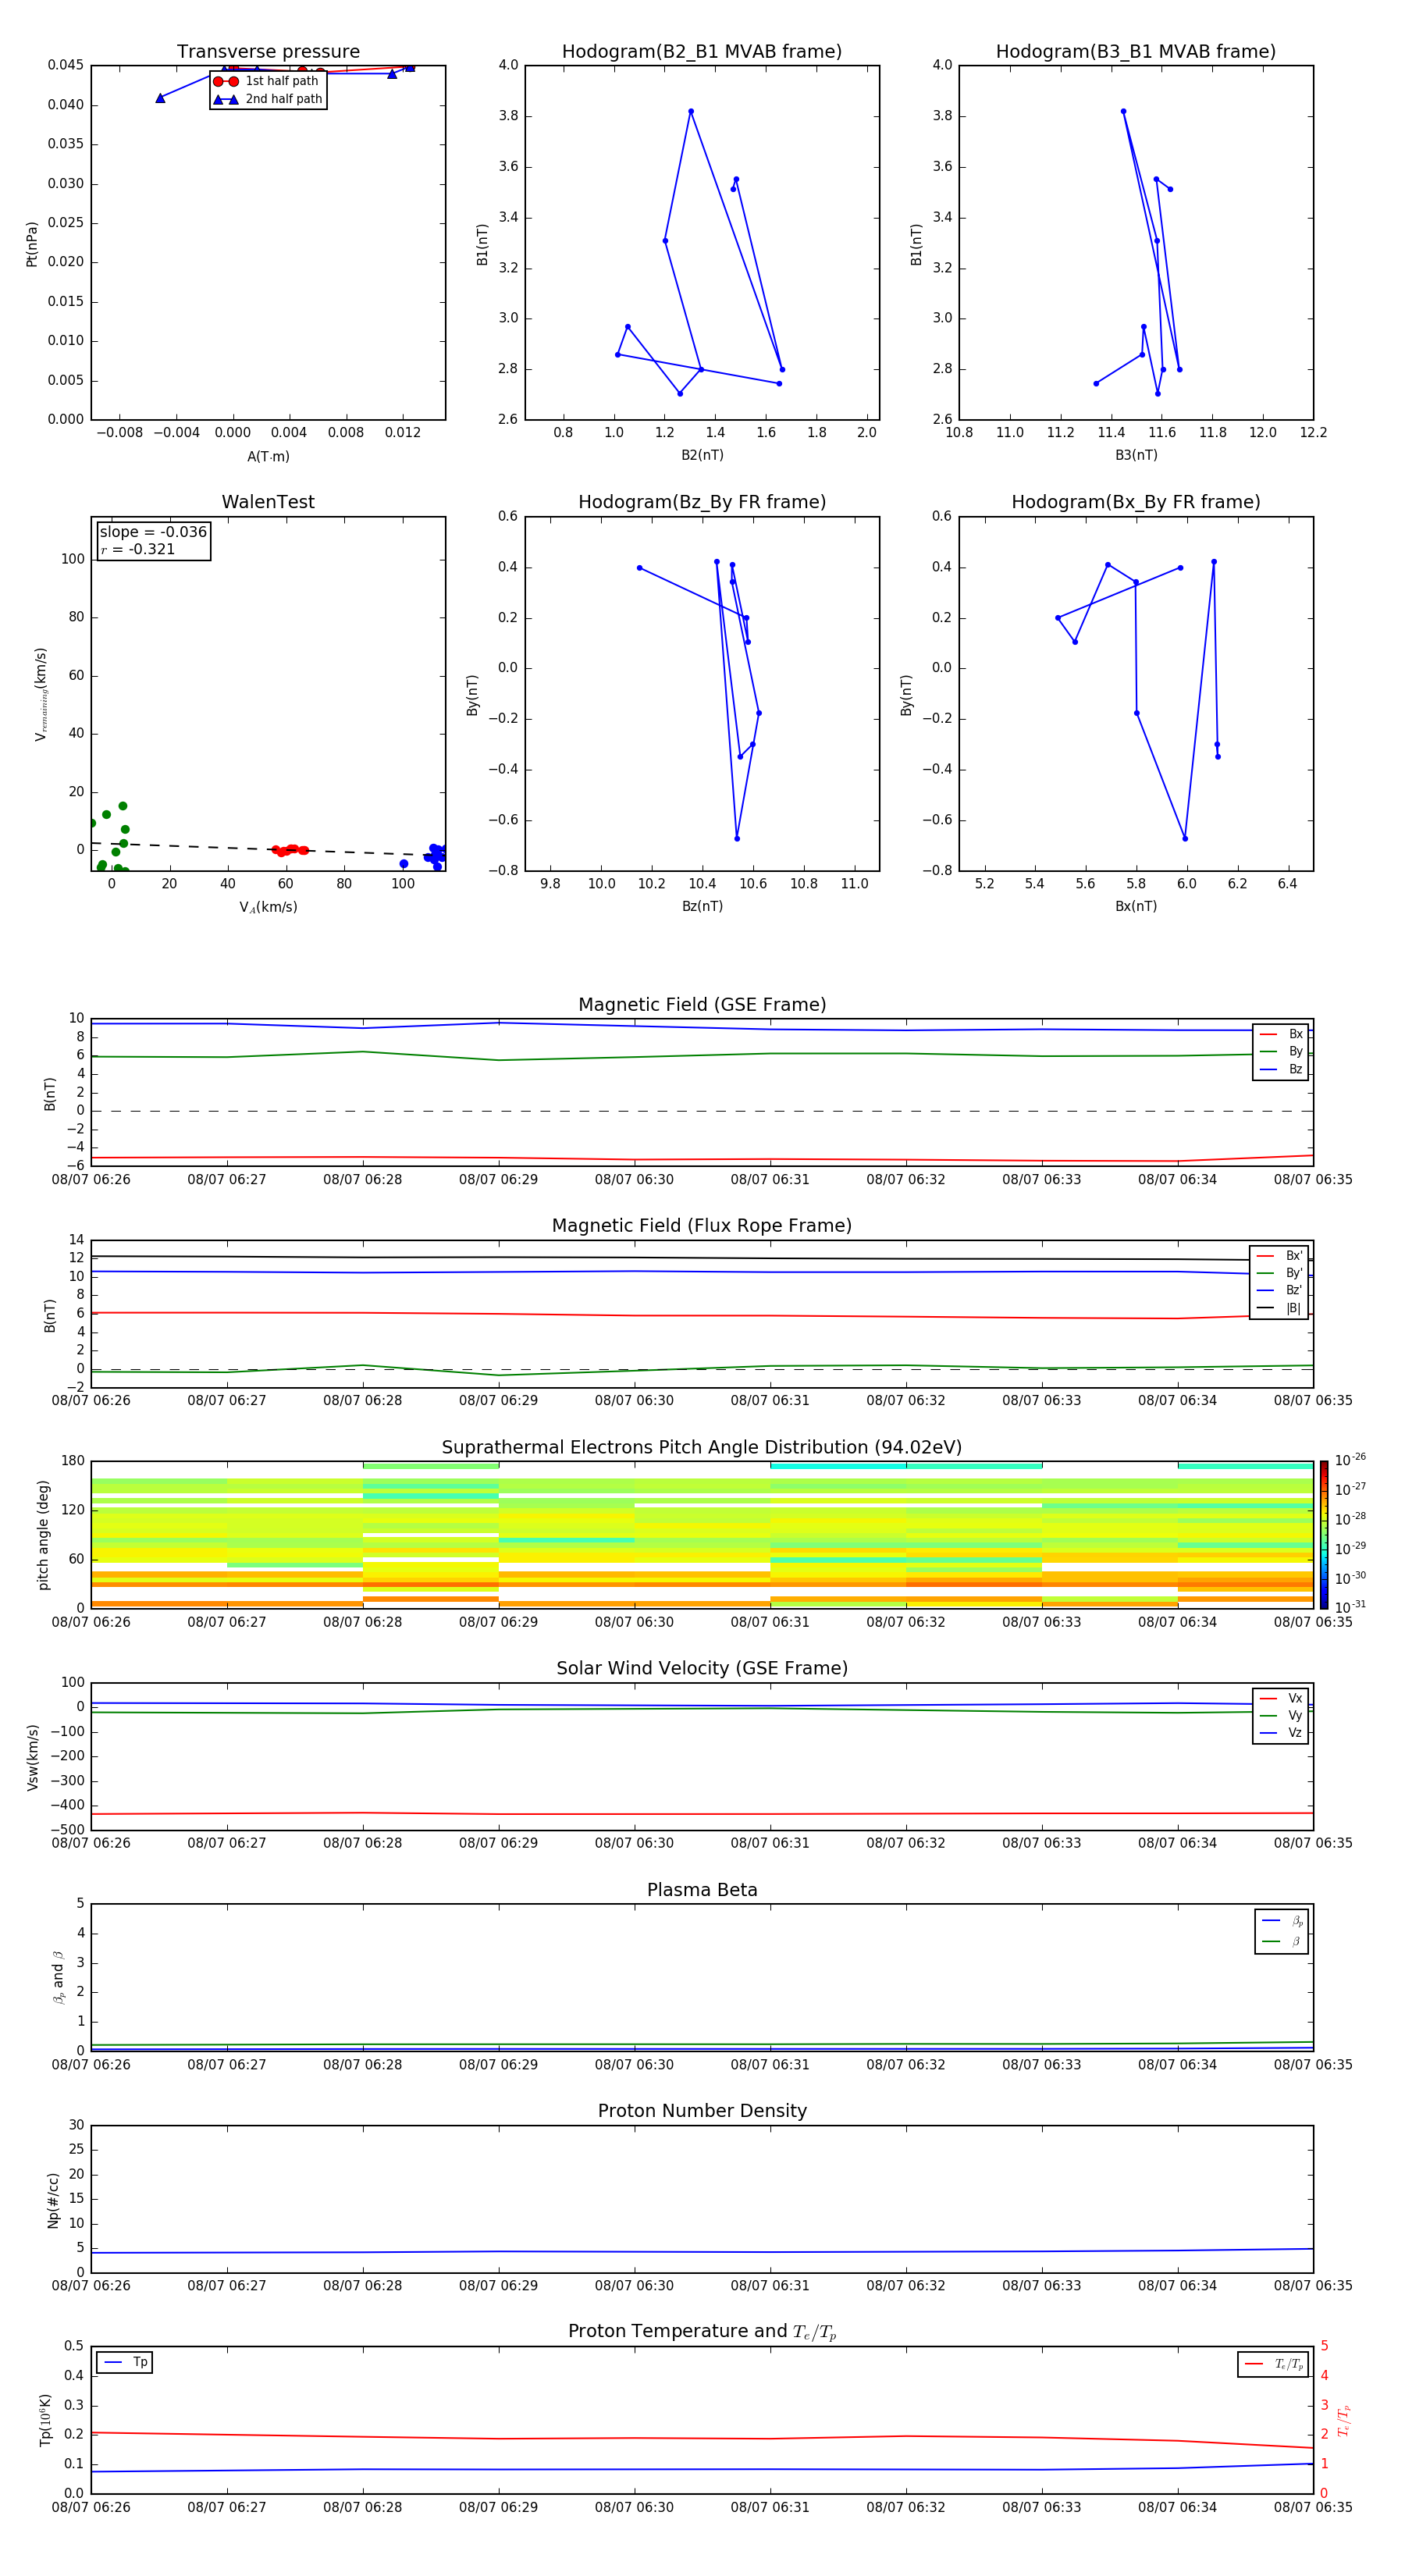Viewport: 1405px width, 2576px height.
Task: Click the "Transverse pressure" plot title
Action: click(268, 52)
